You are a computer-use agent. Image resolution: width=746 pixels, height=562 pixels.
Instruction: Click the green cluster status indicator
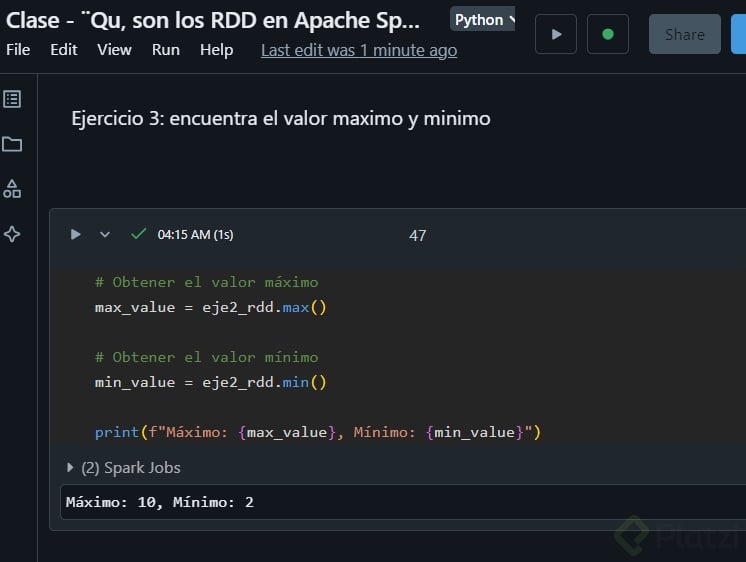607,34
